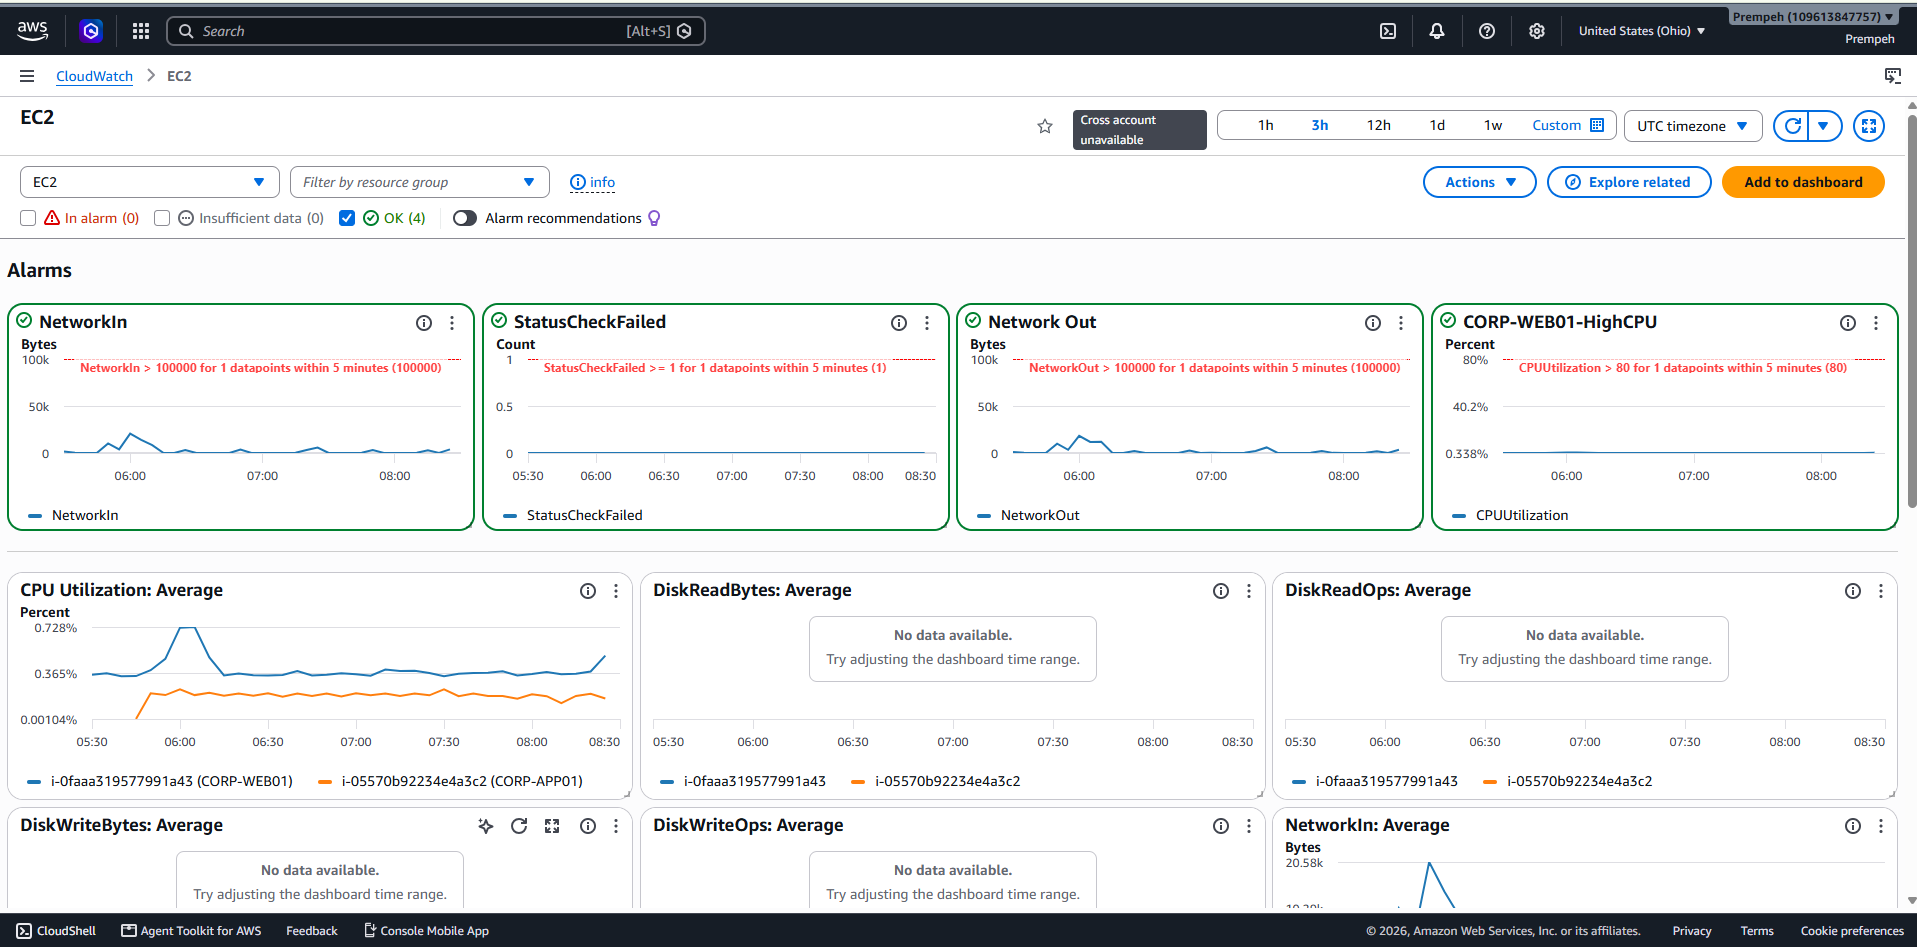Expand the UTC timezone dropdown
Viewport: 1917px width, 947px height.
coord(1693,126)
